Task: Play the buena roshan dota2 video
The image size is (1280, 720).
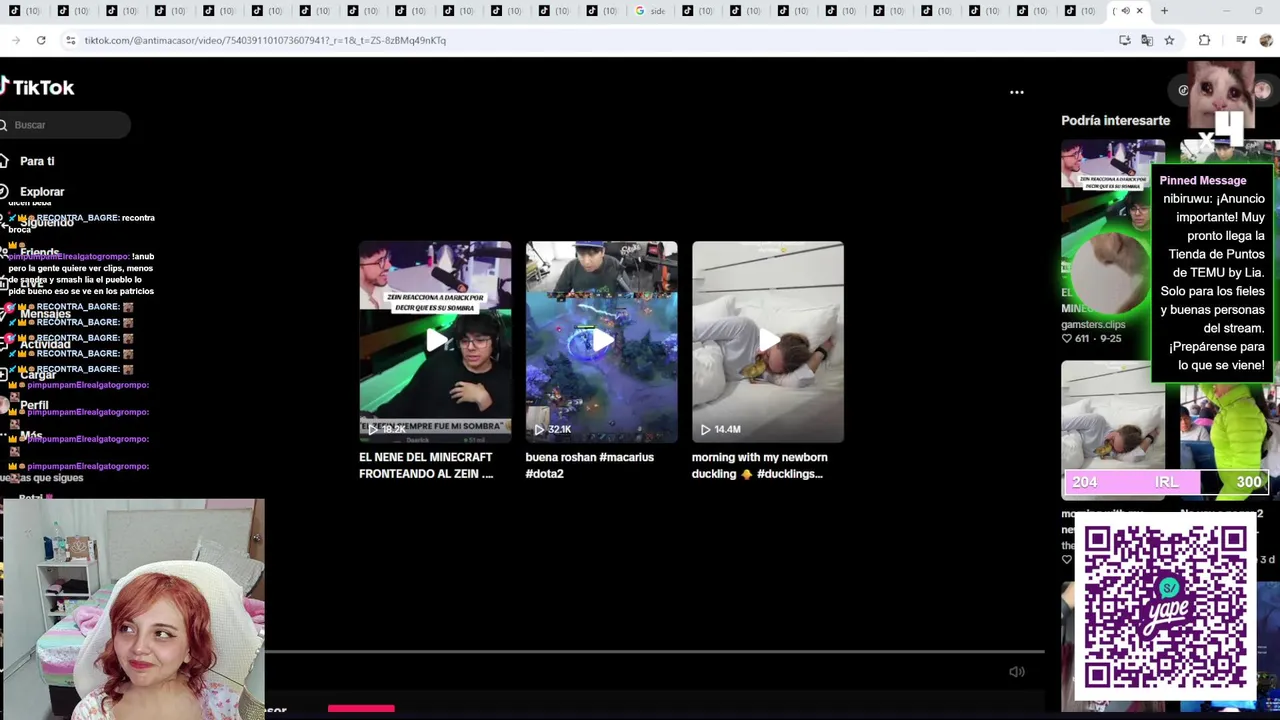Action: (x=601, y=341)
